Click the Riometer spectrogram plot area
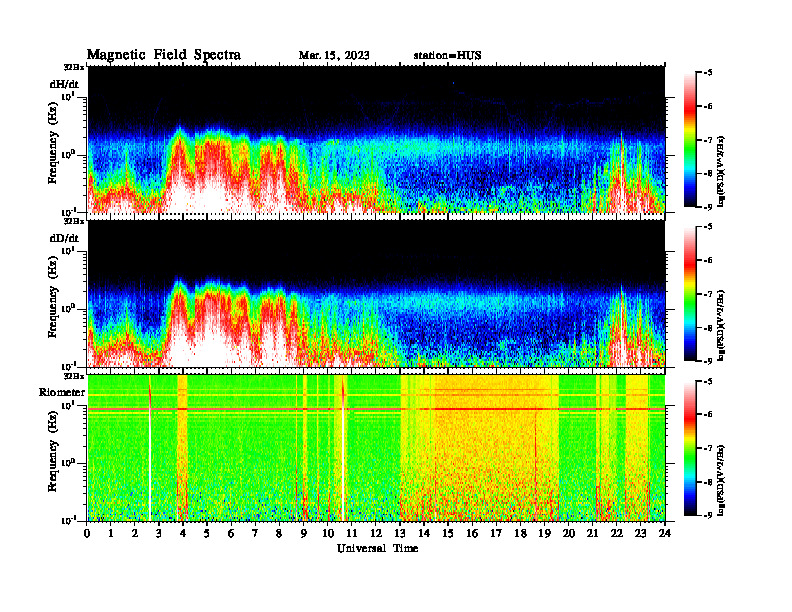 tap(376, 448)
